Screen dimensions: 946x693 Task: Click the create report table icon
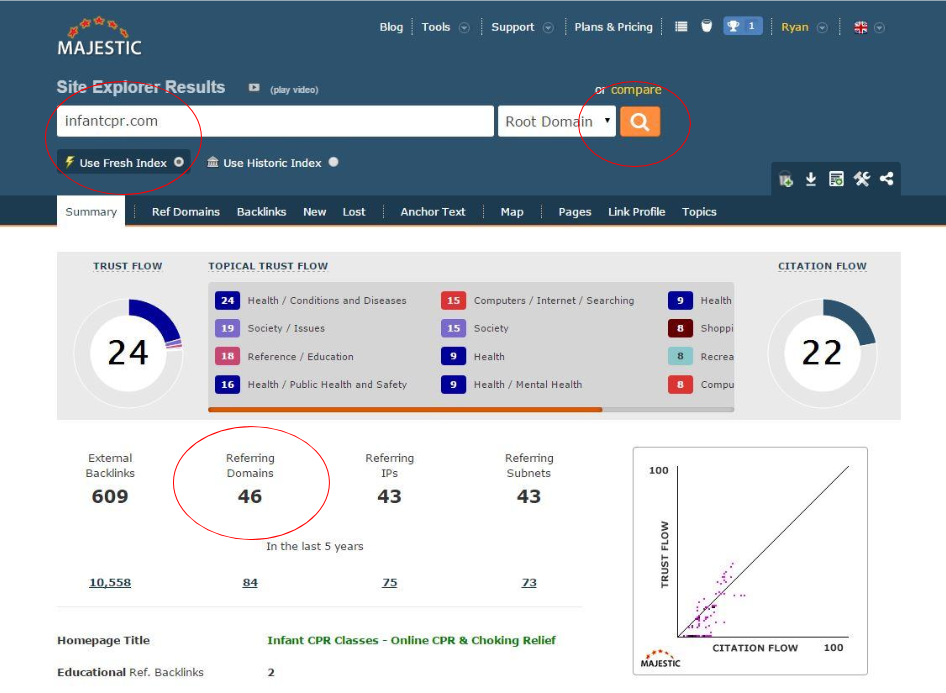tap(836, 179)
